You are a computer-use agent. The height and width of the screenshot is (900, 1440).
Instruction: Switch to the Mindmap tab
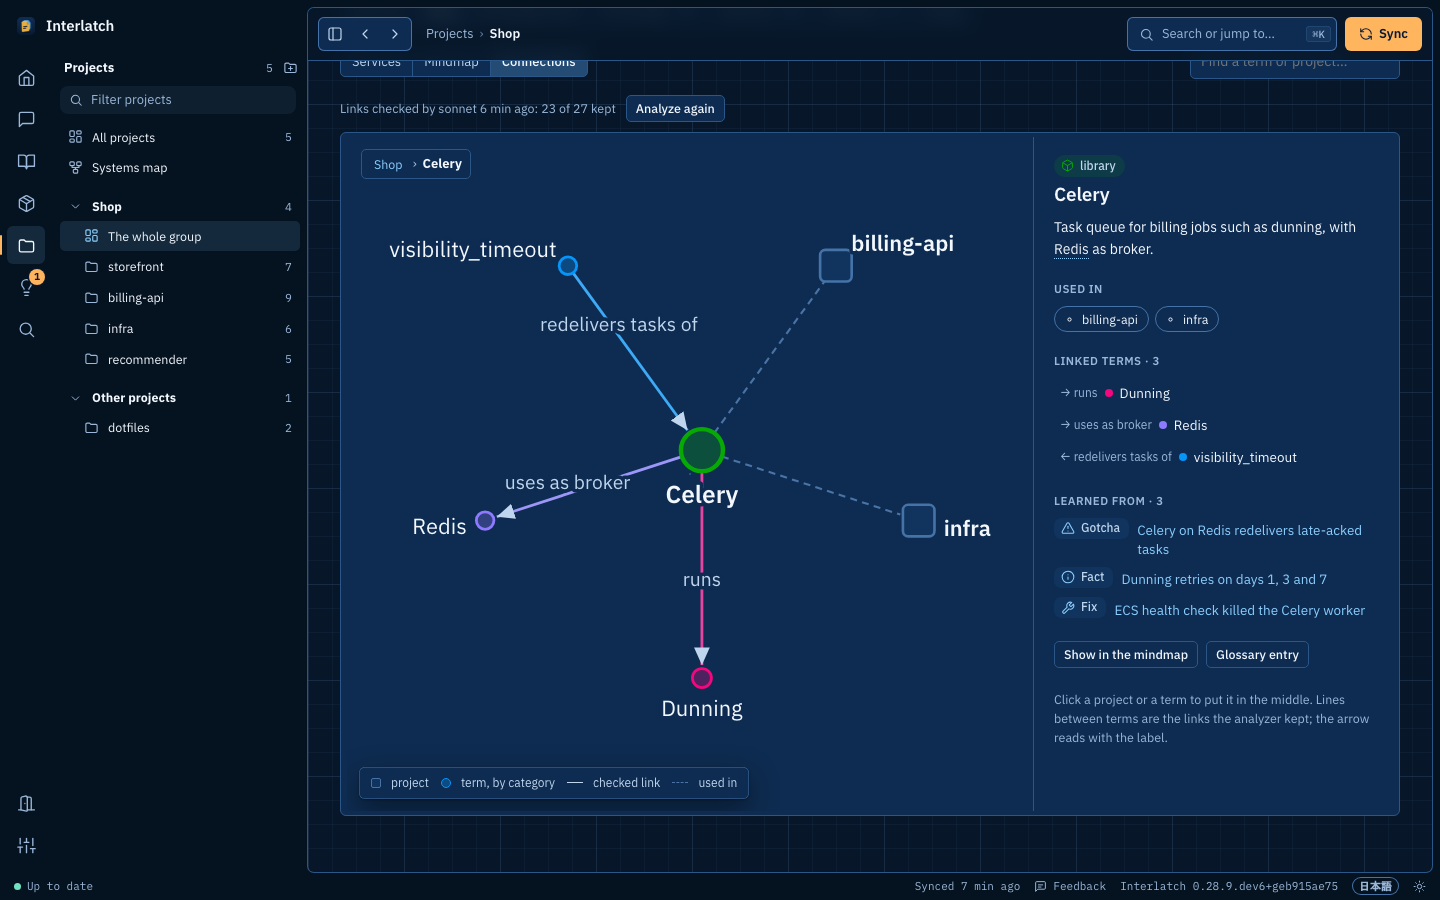click(451, 65)
